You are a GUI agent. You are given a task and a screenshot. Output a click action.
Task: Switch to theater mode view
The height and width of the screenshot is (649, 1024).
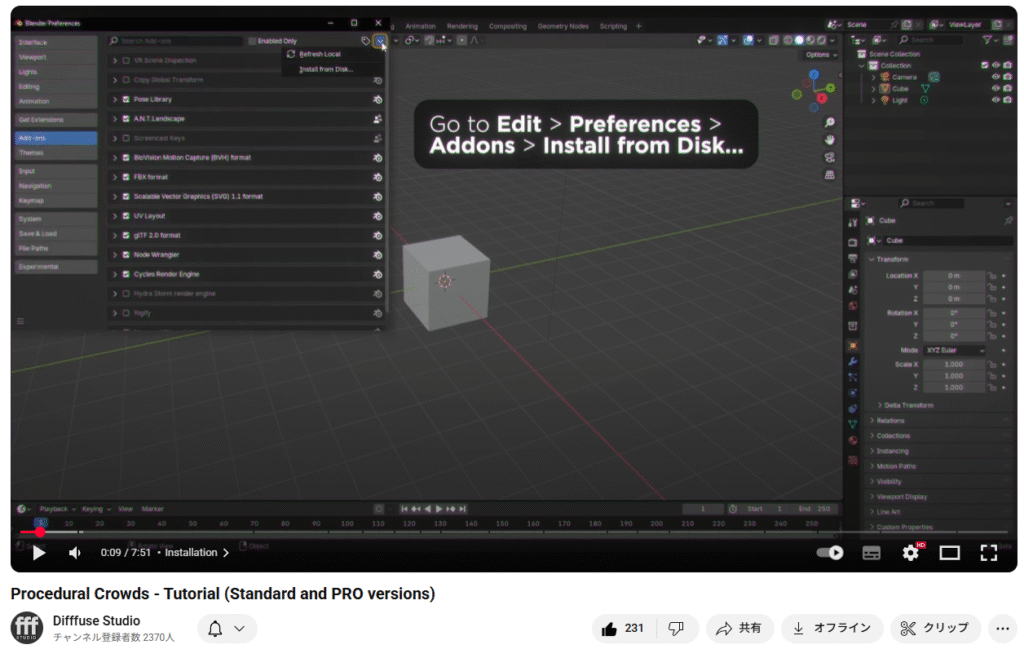pyautogui.click(x=949, y=552)
